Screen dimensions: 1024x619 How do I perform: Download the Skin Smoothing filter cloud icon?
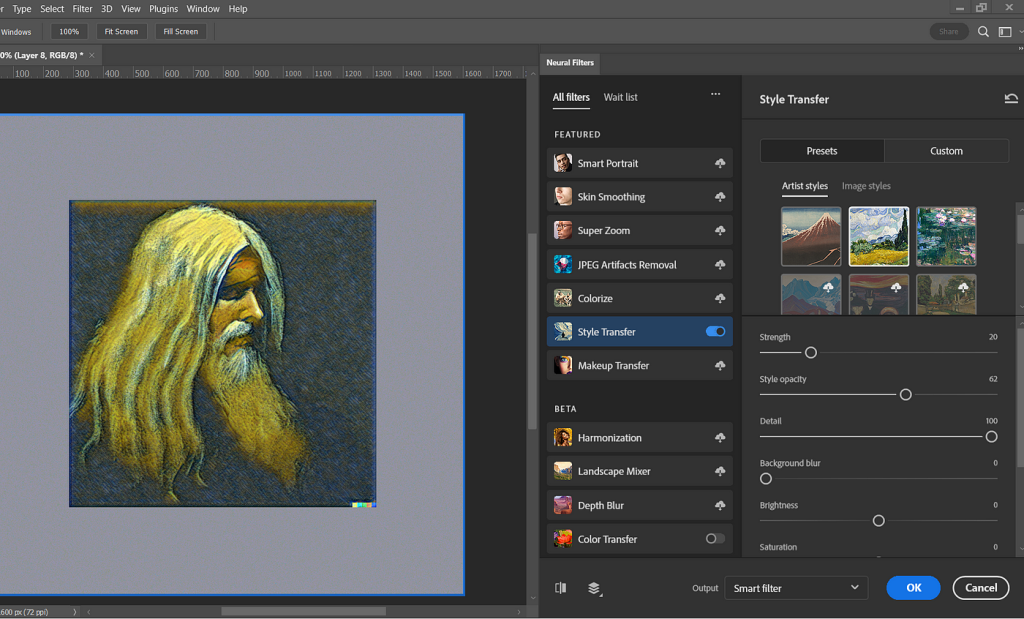(720, 197)
